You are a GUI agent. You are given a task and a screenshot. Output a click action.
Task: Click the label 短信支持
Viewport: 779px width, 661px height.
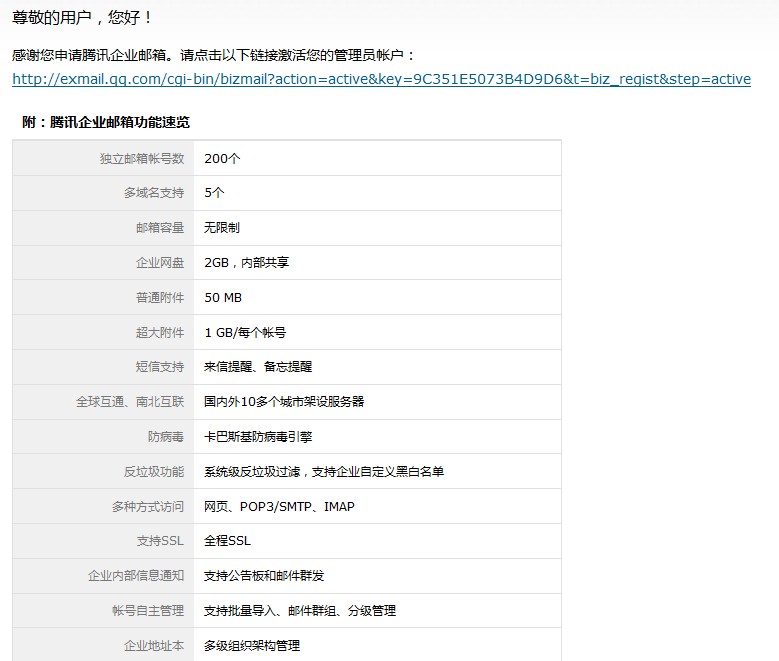tap(160, 367)
